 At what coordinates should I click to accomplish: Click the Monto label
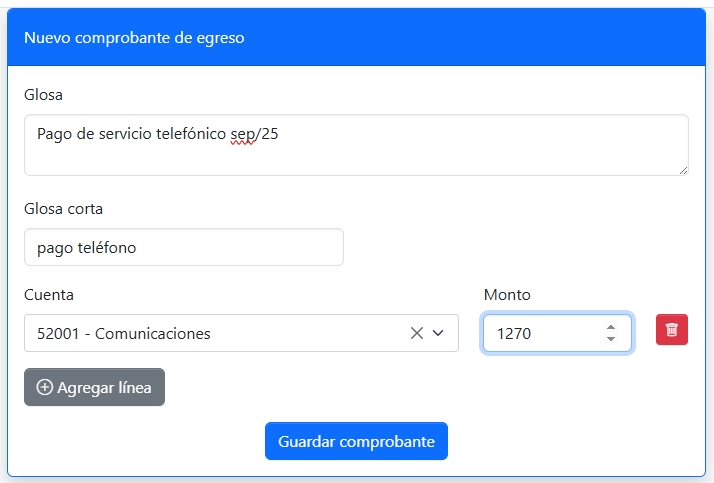(x=507, y=295)
